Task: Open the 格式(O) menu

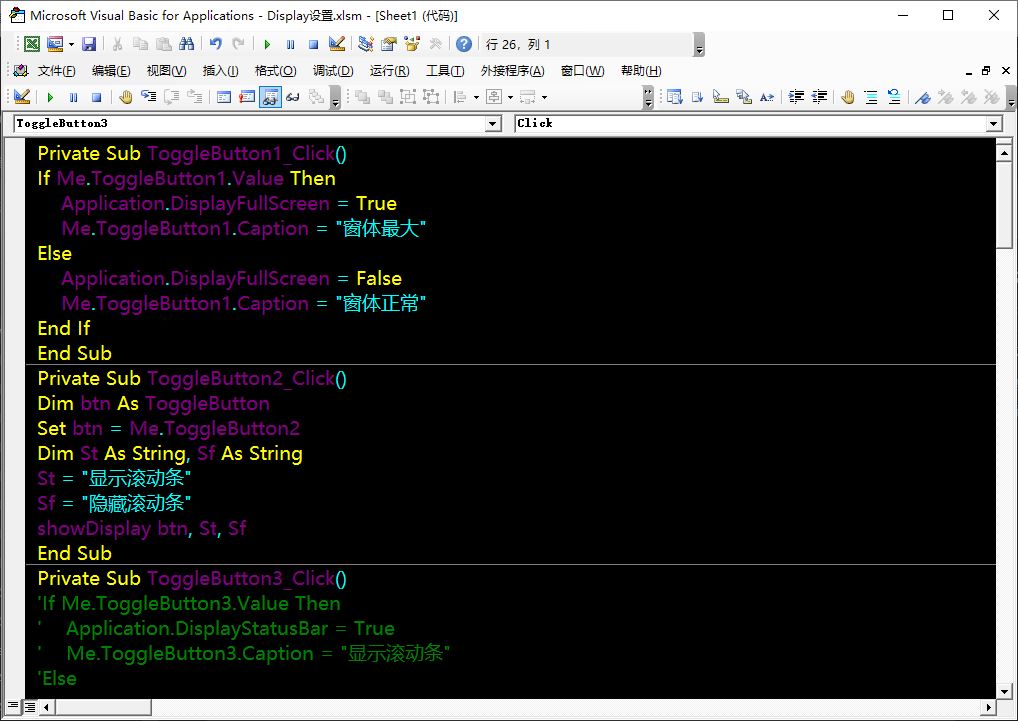Action: [x=276, y=71]
